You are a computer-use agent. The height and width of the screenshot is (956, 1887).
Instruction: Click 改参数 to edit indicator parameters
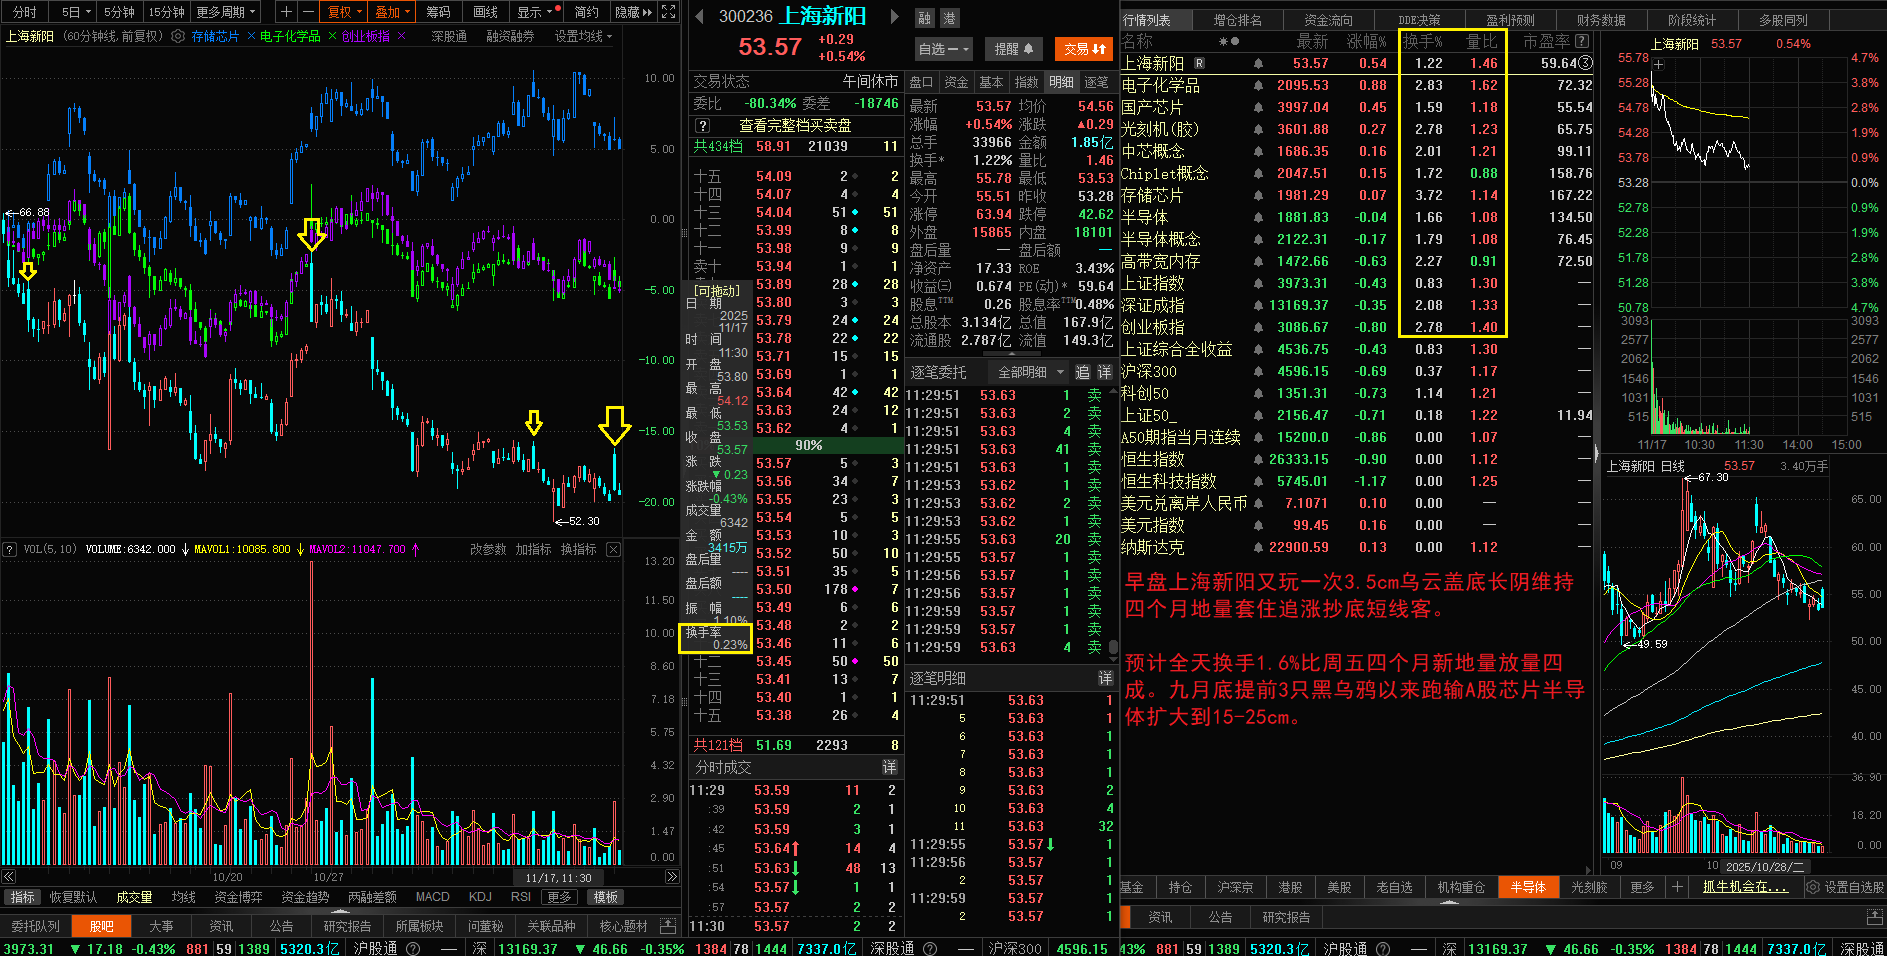tap(488, 549)
